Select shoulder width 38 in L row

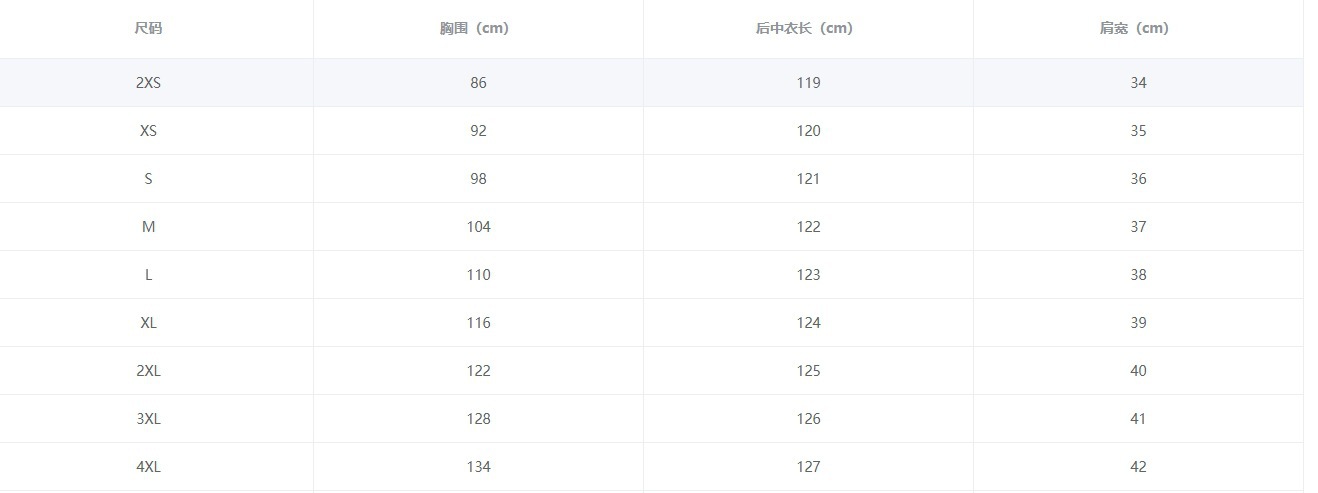(1138, 275)
